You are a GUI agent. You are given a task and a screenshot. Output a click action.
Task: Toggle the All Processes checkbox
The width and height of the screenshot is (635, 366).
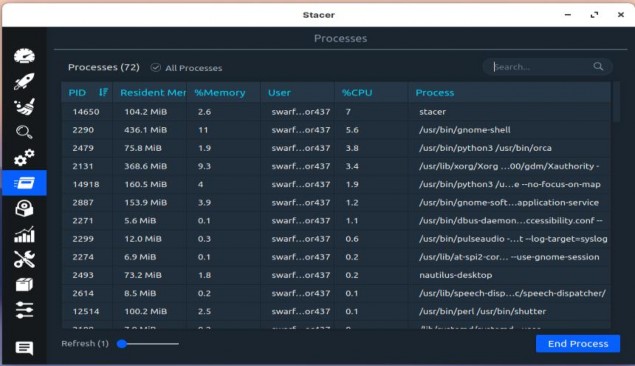(156, 68)
